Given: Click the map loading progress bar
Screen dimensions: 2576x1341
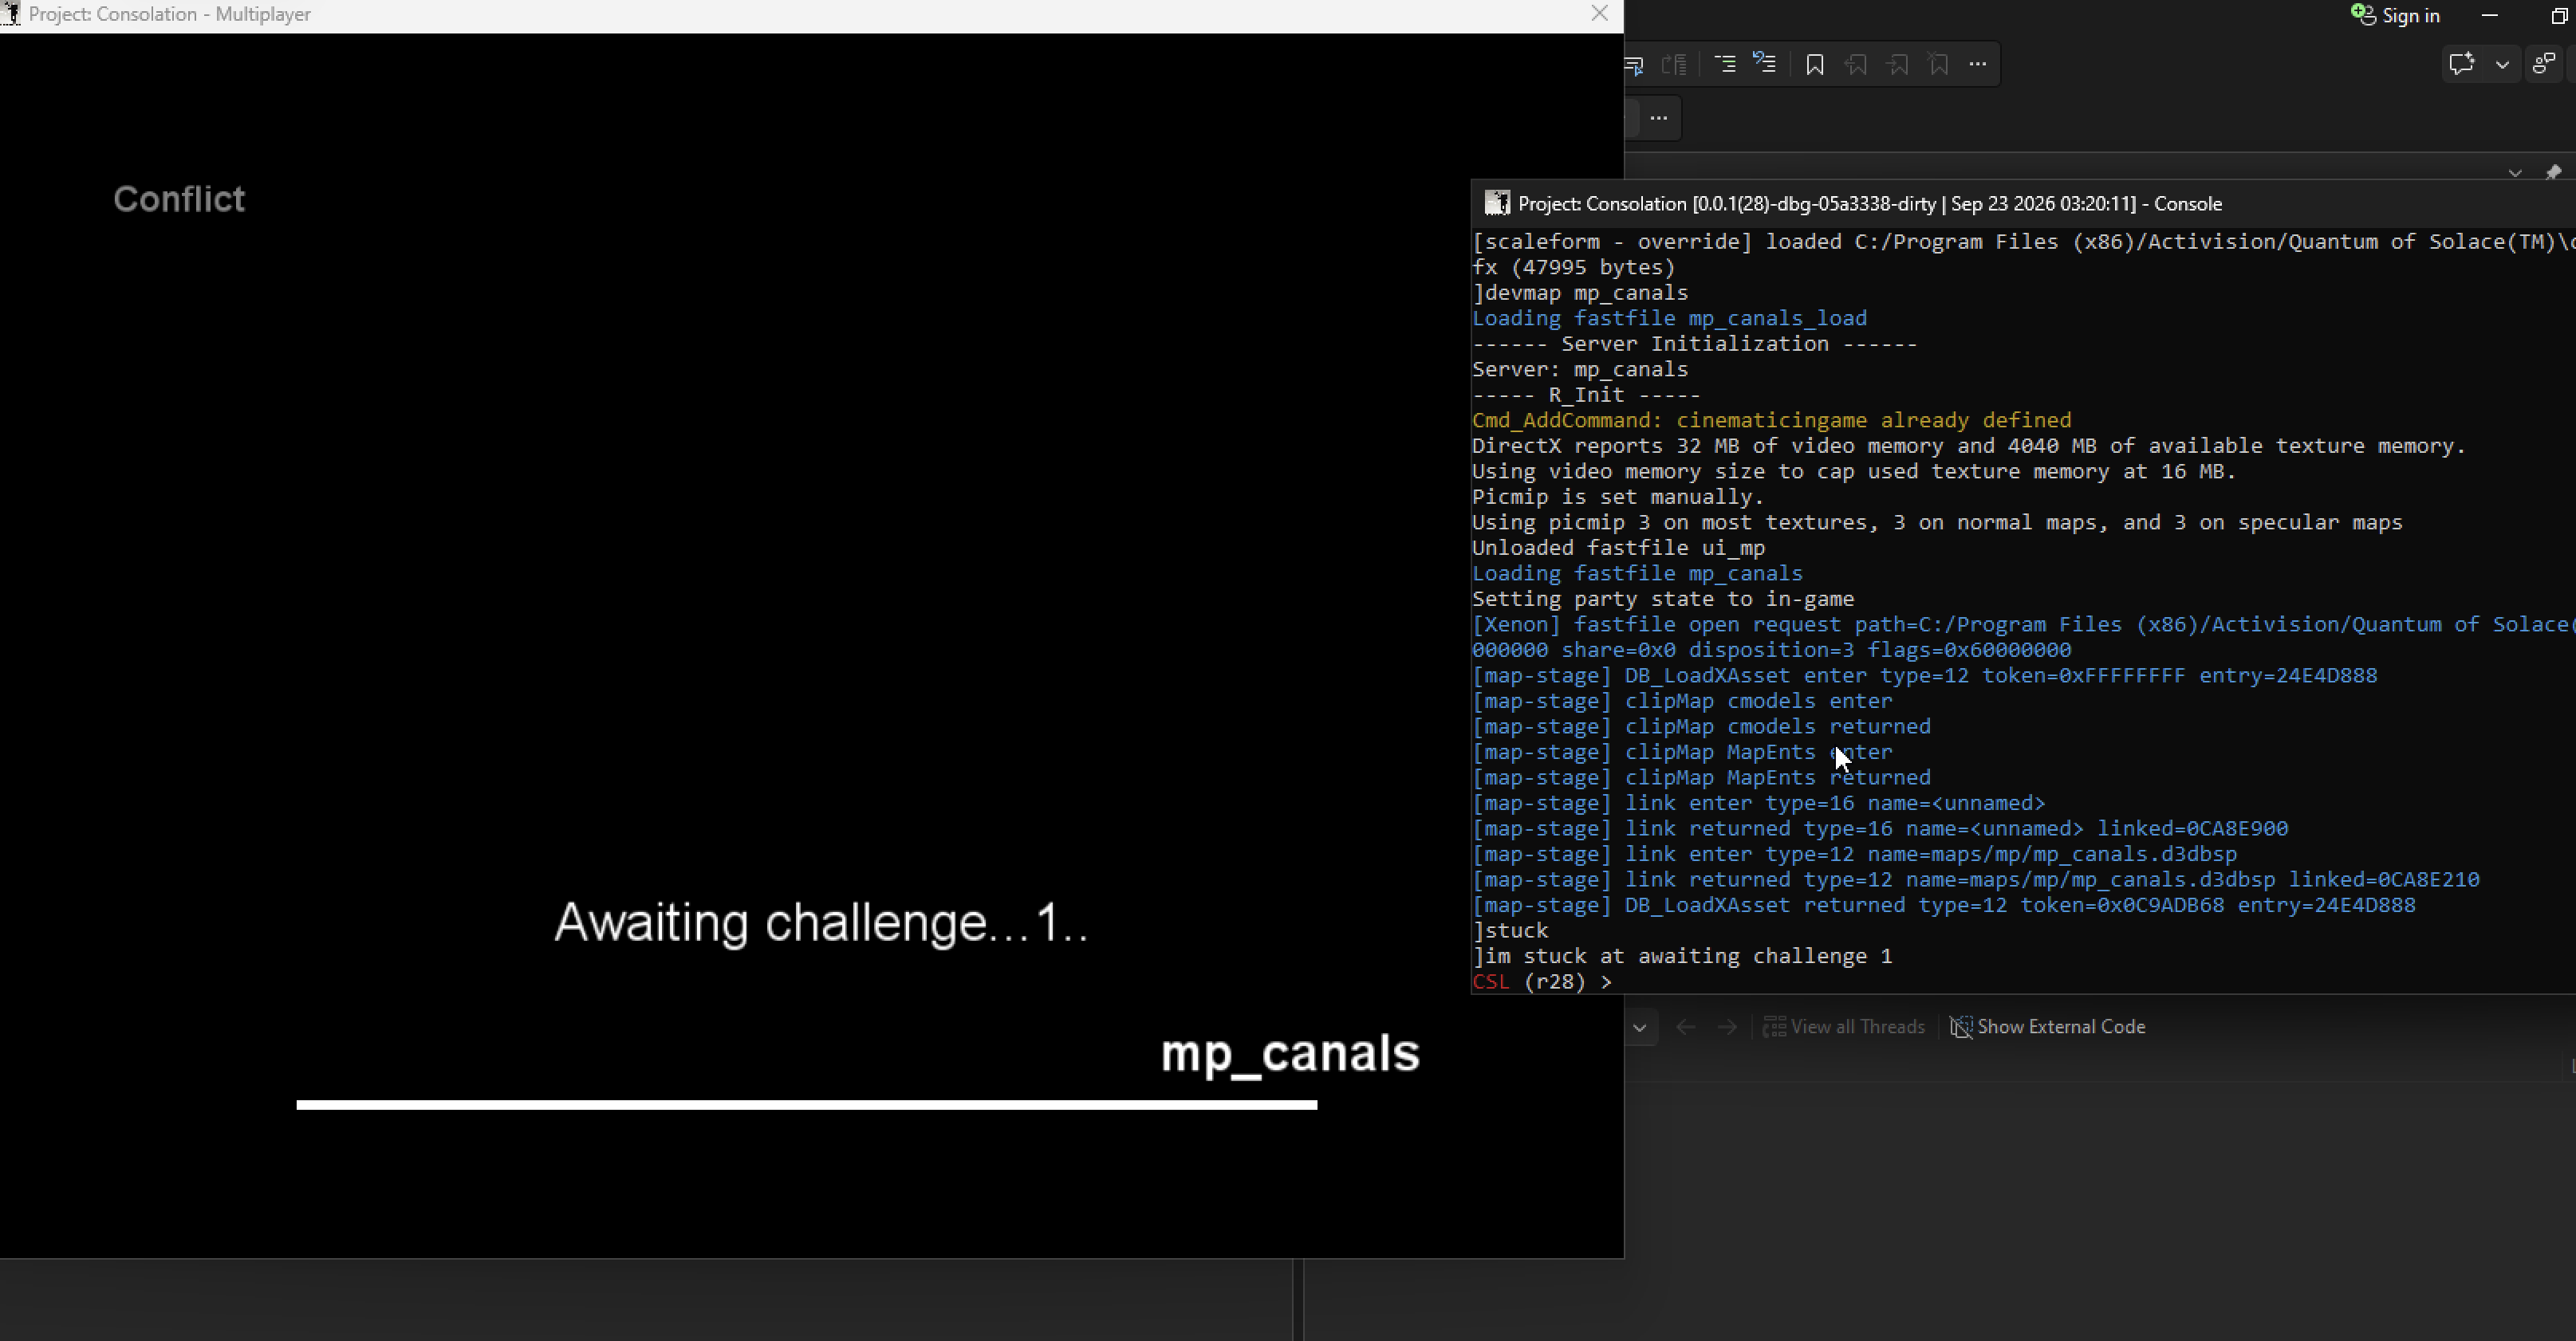Looking at the screenshot, I should point(806,1105).
